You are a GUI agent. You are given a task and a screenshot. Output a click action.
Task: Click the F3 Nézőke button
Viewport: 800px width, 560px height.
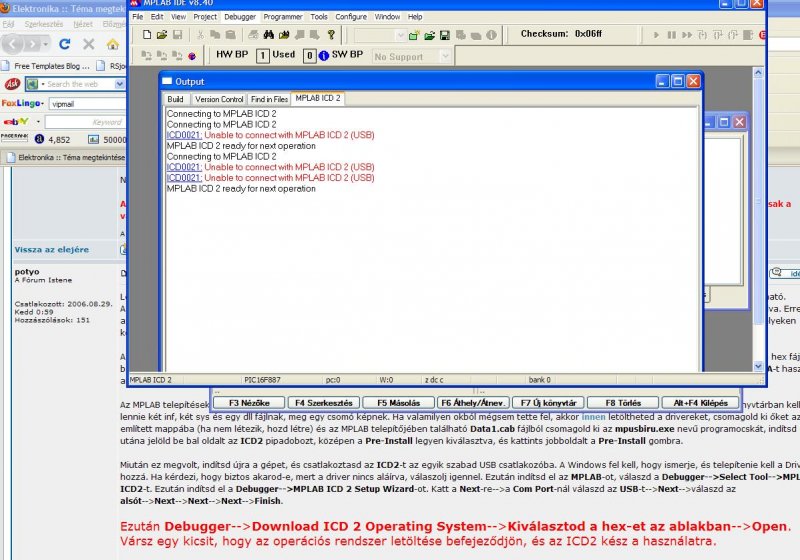click(x=249, y=403)
